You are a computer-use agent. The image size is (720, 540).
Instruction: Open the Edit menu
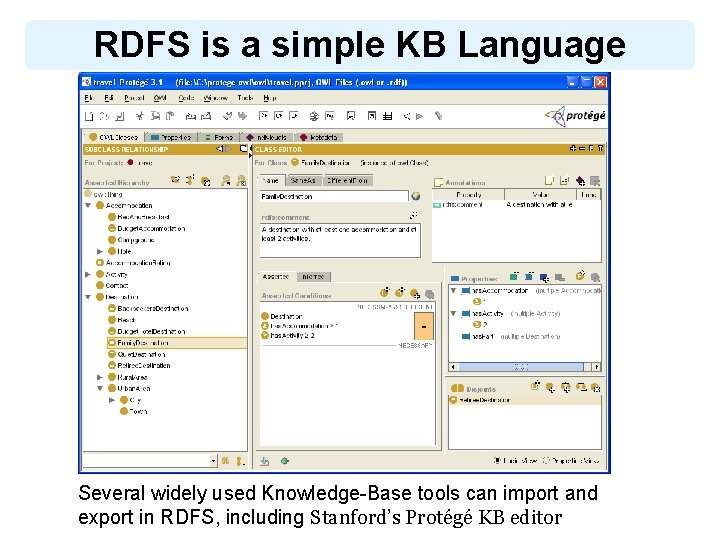tap(109, 98)
